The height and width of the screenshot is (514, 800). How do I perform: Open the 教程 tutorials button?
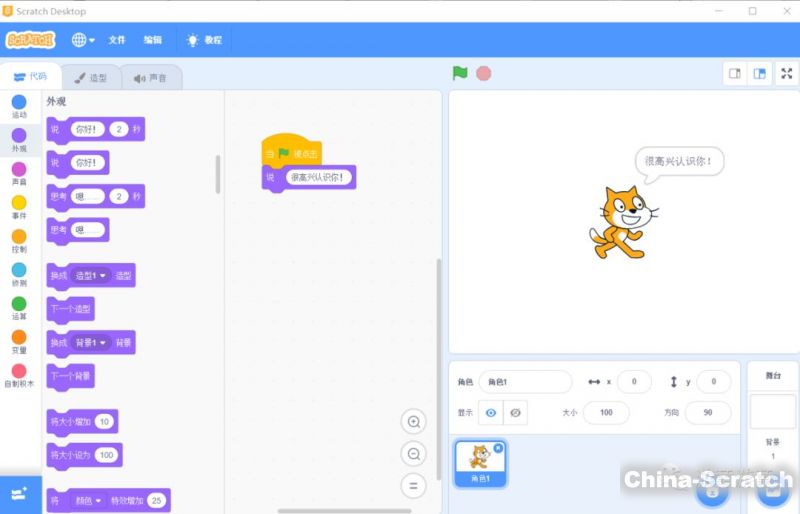point(204,40)
